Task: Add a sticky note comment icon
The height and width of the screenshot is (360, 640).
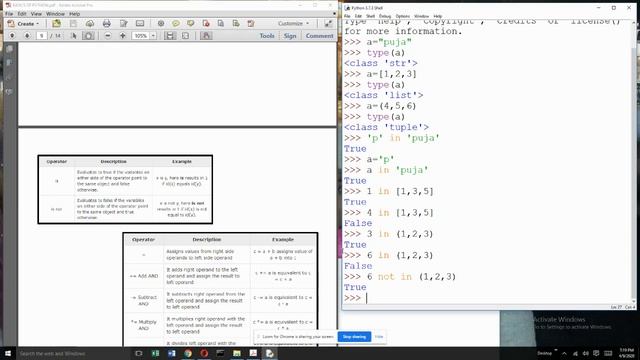Action: pyautogui.click(x=176, y=24)
